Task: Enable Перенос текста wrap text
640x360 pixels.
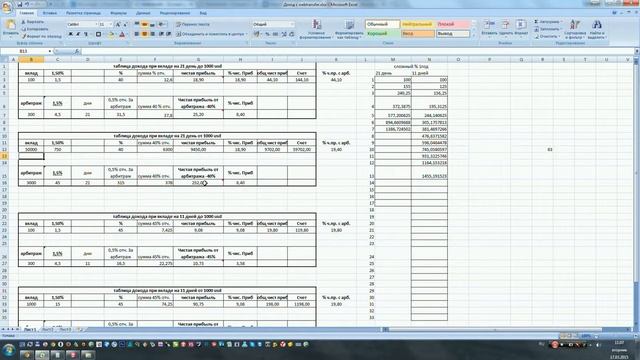Action: click(193, 24)
